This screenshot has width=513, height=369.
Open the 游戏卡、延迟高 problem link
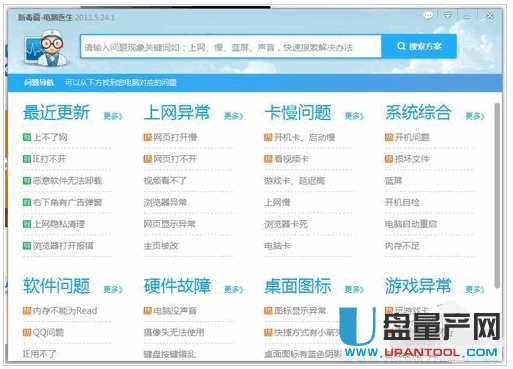click(294, 181)
